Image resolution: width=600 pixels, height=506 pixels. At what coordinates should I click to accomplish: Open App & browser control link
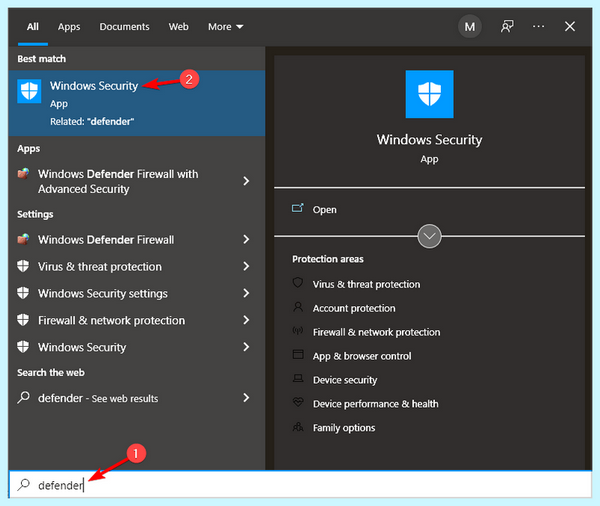point(362,356)
